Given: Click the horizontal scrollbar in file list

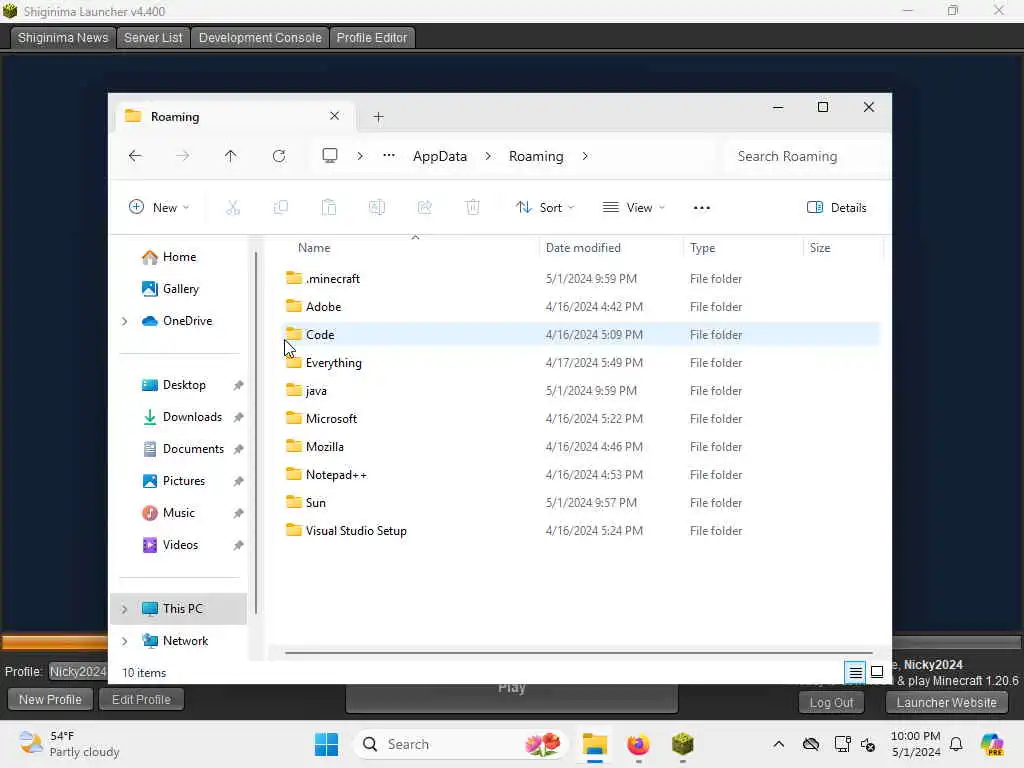Looking at the screenshot, I should click(579, 652).
